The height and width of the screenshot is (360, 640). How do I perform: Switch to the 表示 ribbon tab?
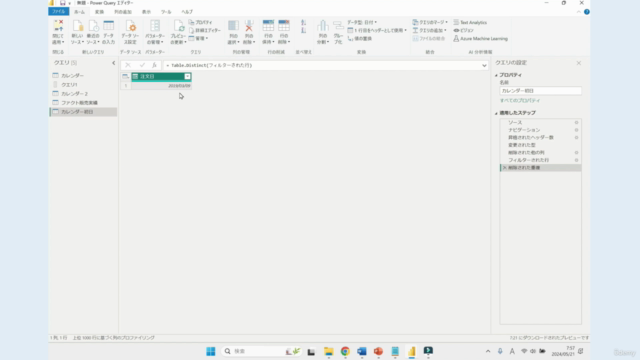[146, 12]
